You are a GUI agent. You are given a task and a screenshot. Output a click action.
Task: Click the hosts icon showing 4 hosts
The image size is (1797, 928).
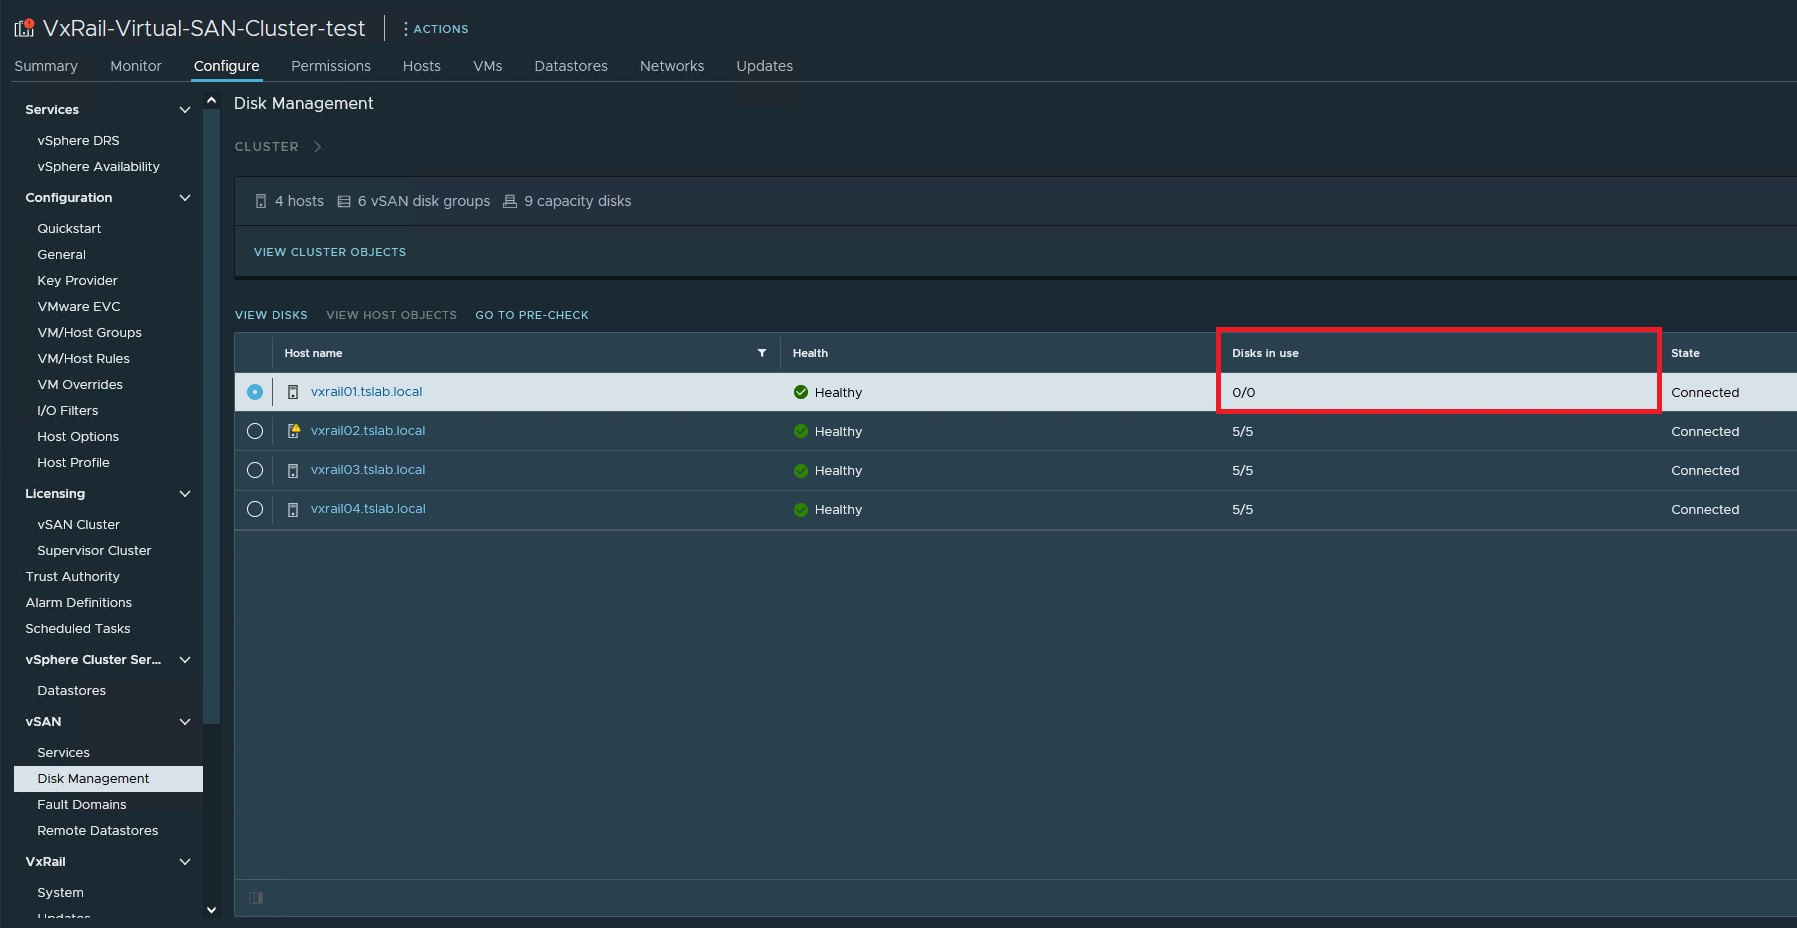261,201
